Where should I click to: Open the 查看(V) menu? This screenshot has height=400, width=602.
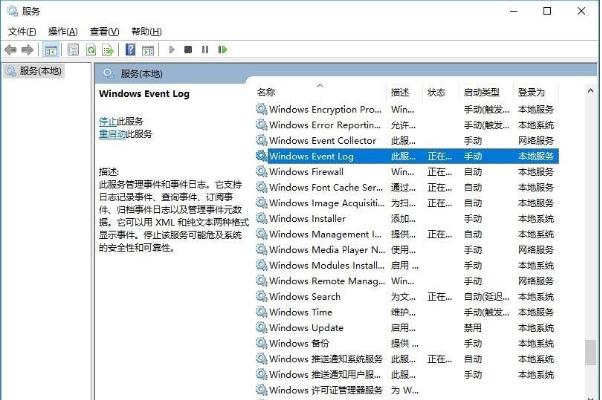[104, 31]
